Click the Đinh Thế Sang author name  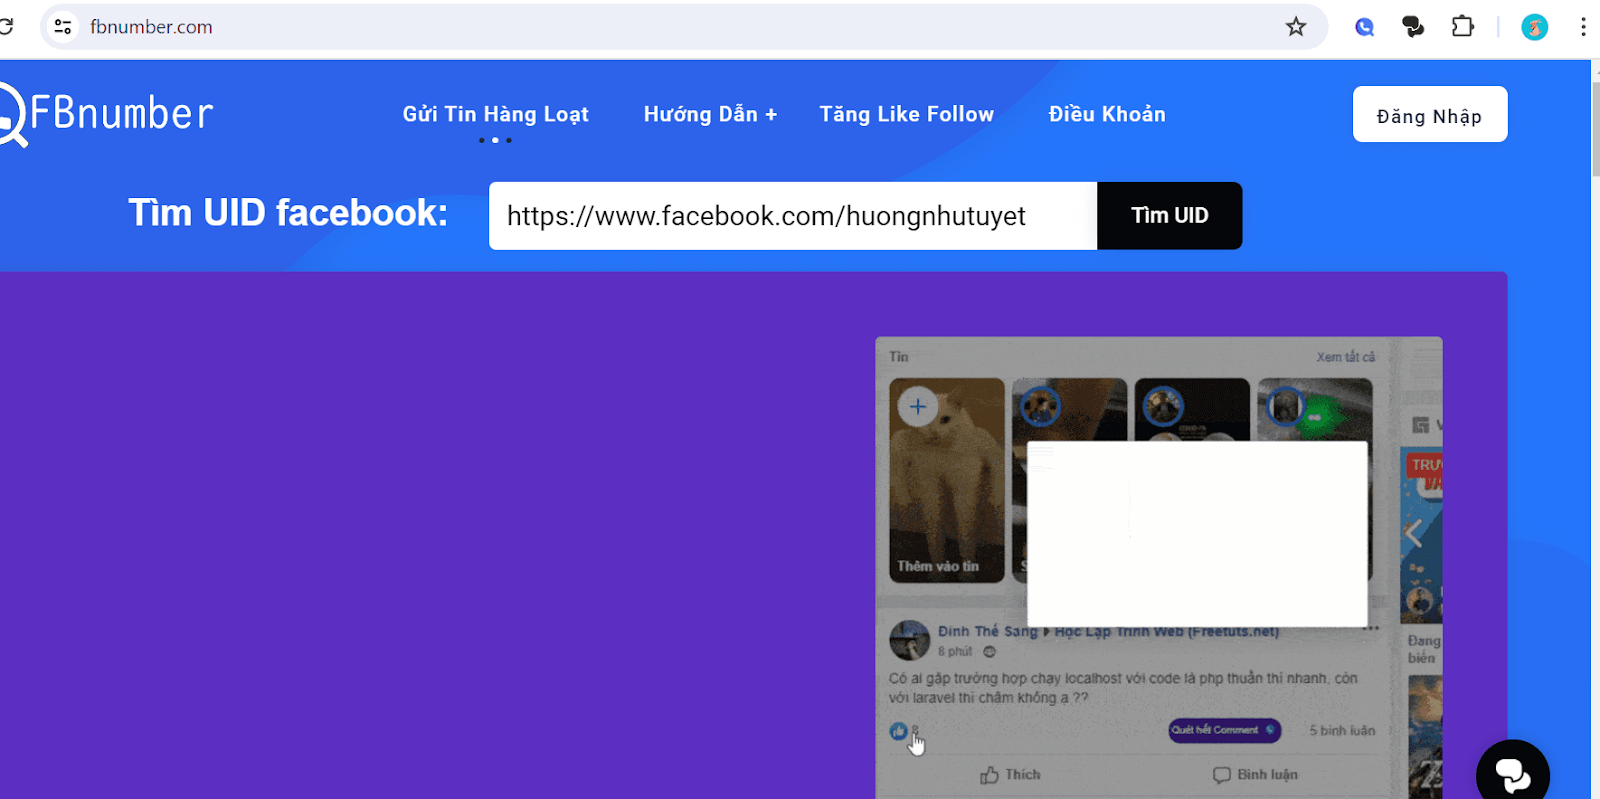click(987, 631)
